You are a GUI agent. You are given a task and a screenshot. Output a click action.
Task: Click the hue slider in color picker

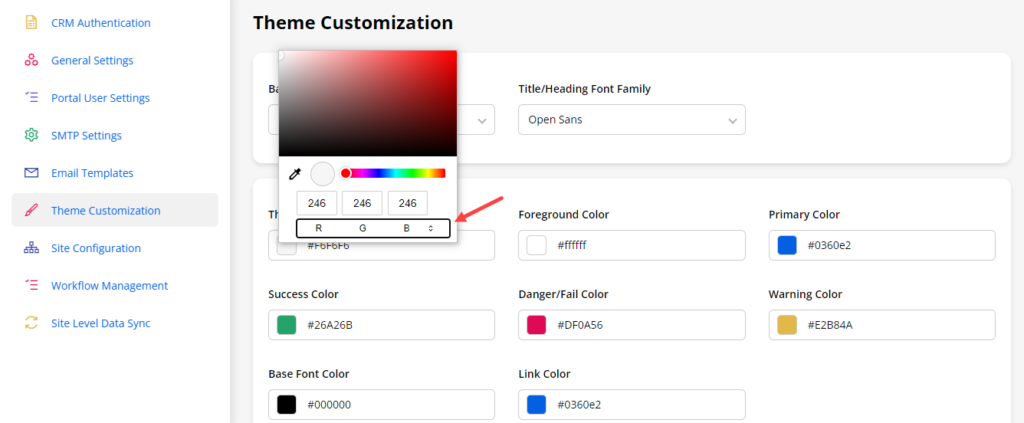[394, 173]
